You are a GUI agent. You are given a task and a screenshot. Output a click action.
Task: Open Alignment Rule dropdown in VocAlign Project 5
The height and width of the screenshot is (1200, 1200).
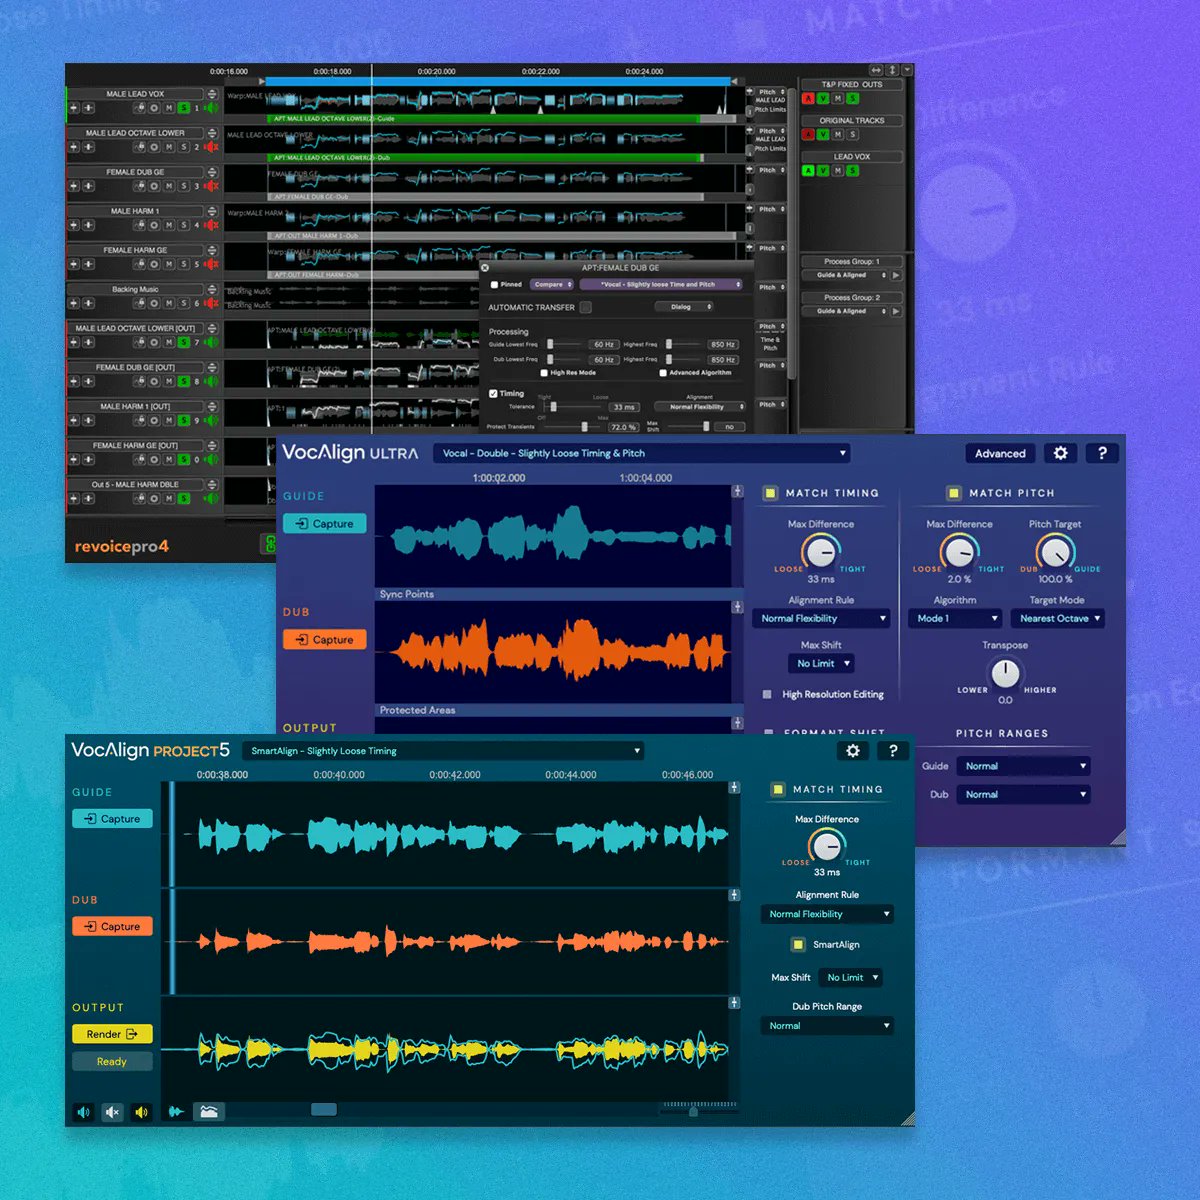pos(827,914)
